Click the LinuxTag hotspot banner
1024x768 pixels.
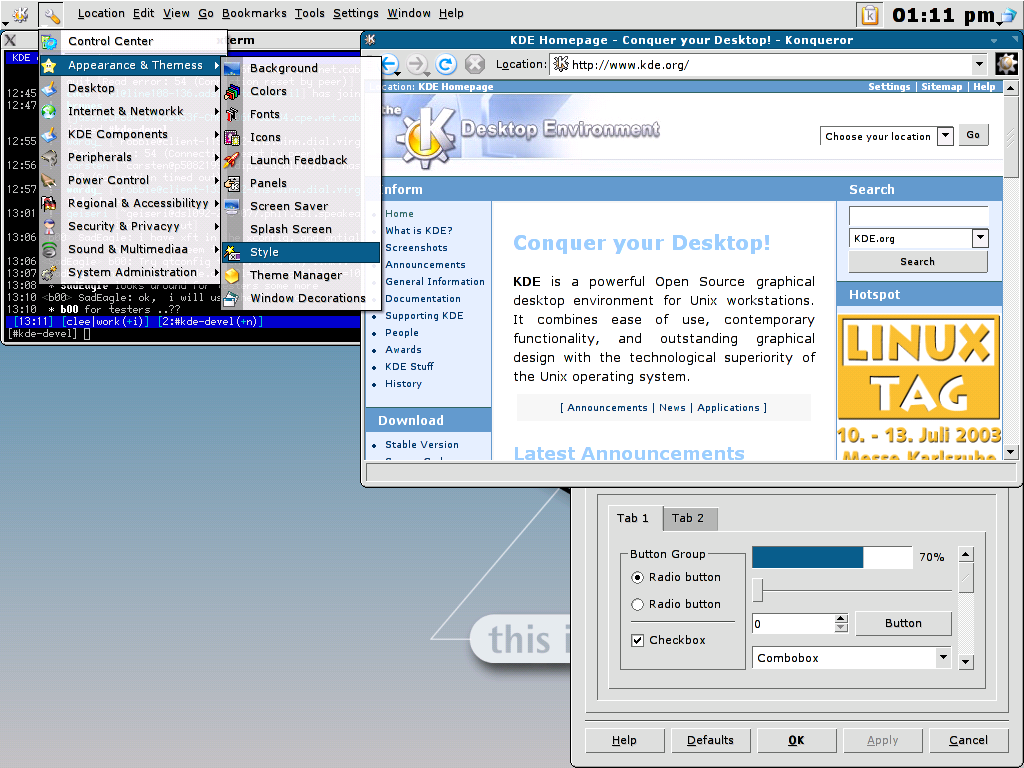pos(918,389)
